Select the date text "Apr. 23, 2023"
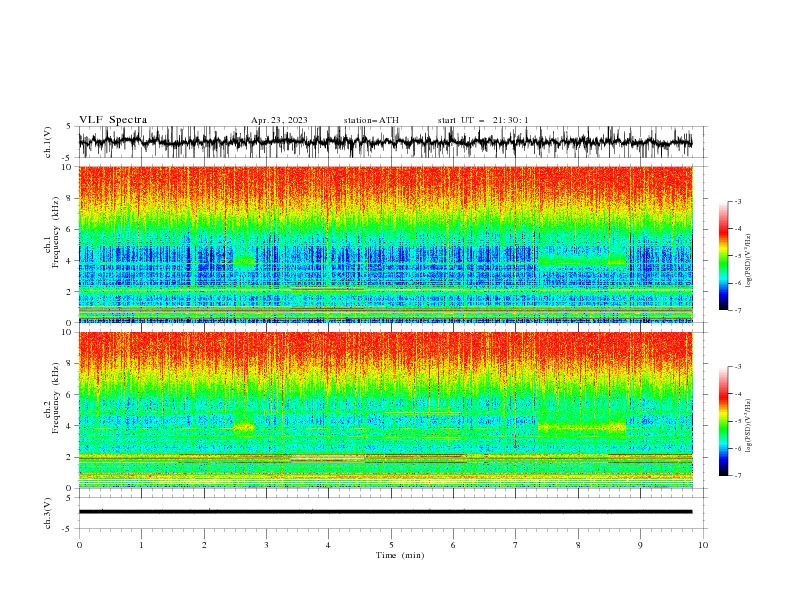This screenshot has width=792, height=612. pyautogui.click(x=279, y=120)
